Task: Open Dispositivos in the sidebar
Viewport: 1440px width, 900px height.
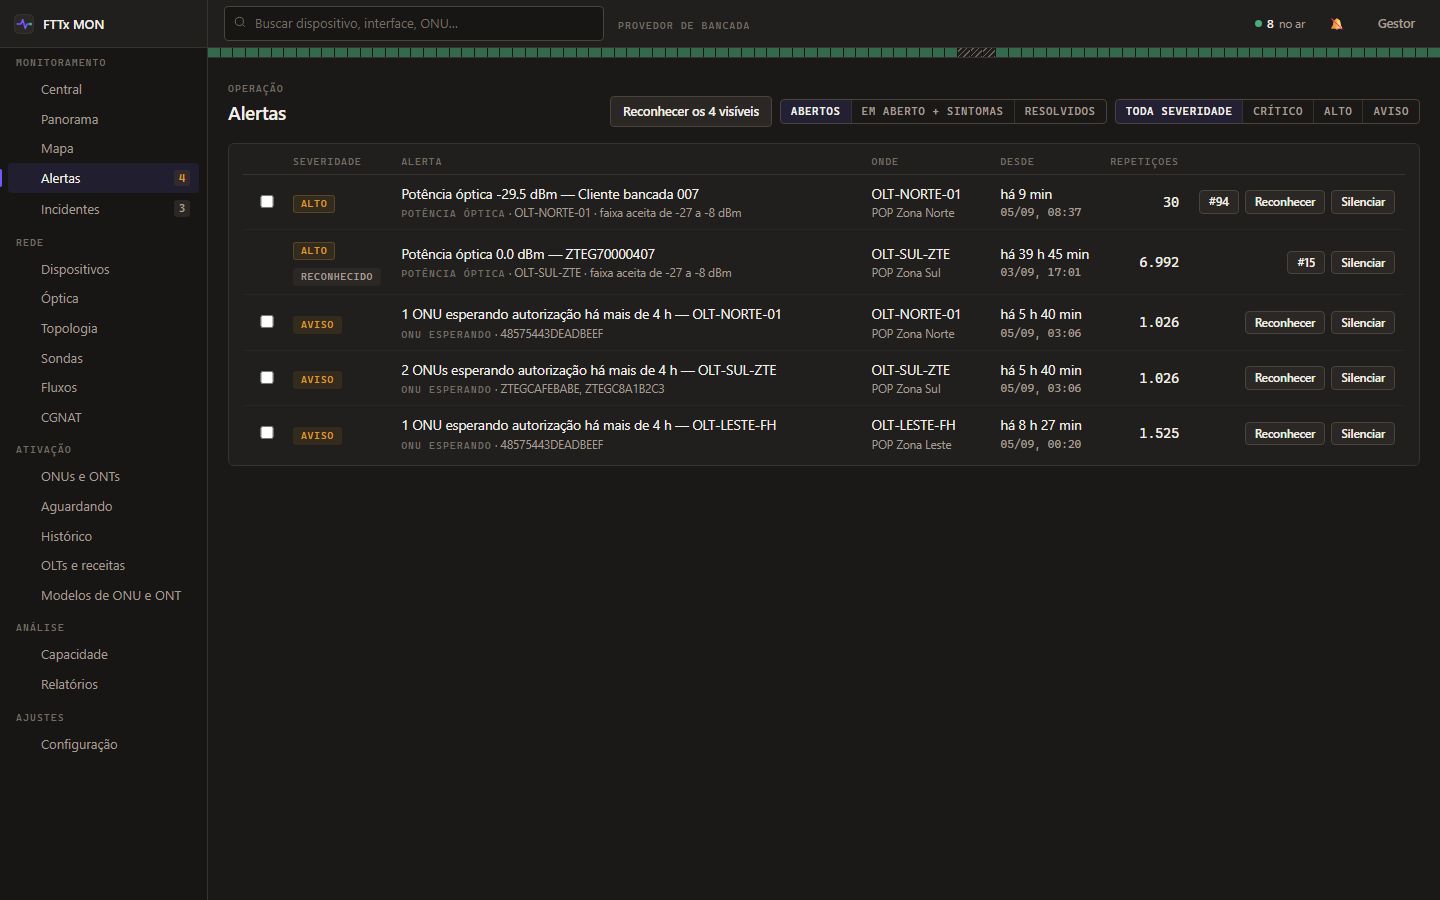Action: click(103, 269)
